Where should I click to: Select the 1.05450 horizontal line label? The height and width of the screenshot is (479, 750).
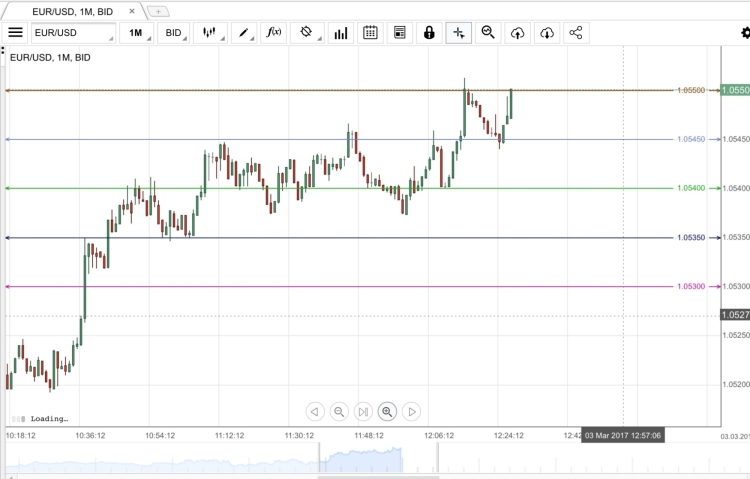point(691,139)
